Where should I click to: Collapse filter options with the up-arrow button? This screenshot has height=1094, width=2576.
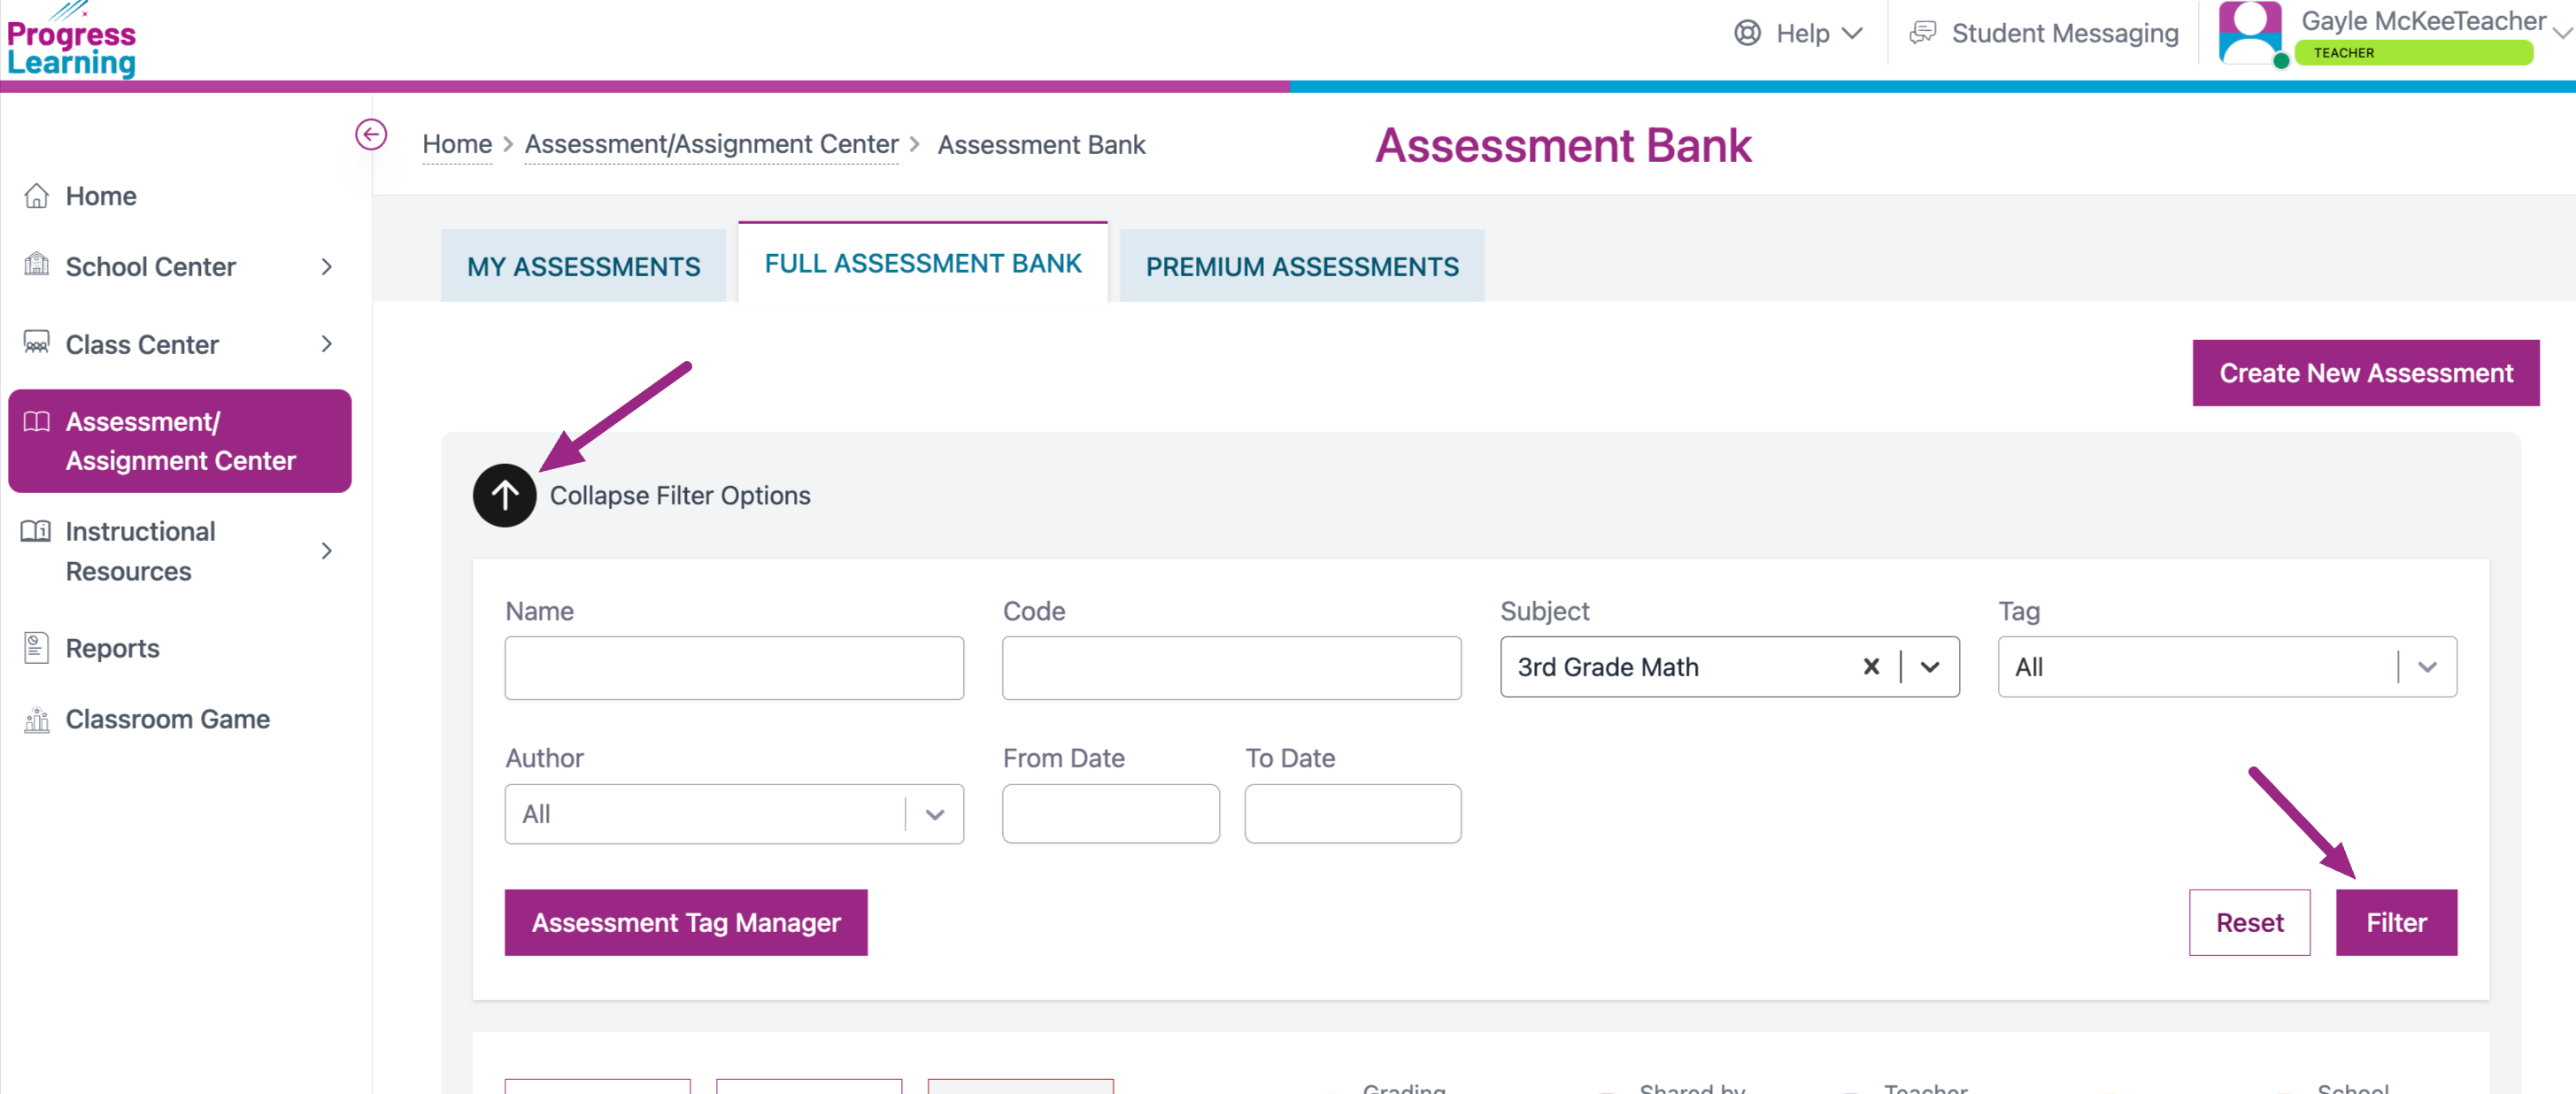point(504,495)
